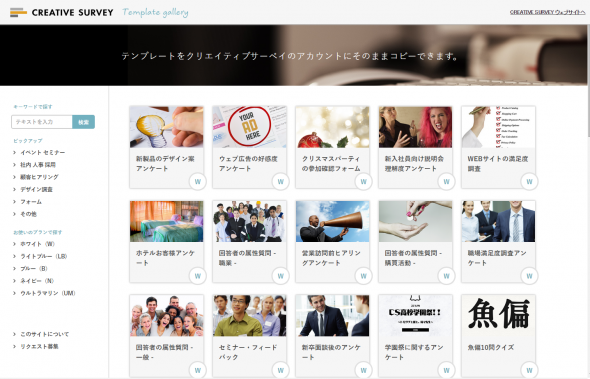Click W badge on ホテルお客様アンケート card
This screenshot has width=590, height=379.
click(x=198, y=276)
